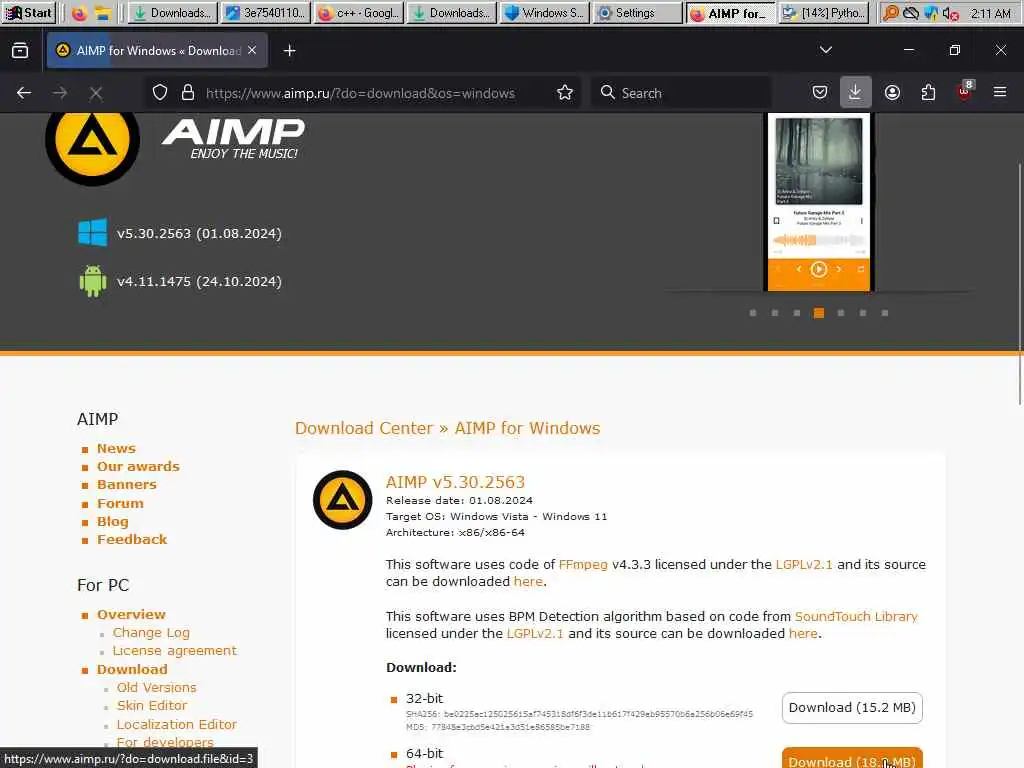The width and height of the screenshot is (1024, 768).
Task: Click 'here' link for SoundTouch source
Action: (803, 633)
